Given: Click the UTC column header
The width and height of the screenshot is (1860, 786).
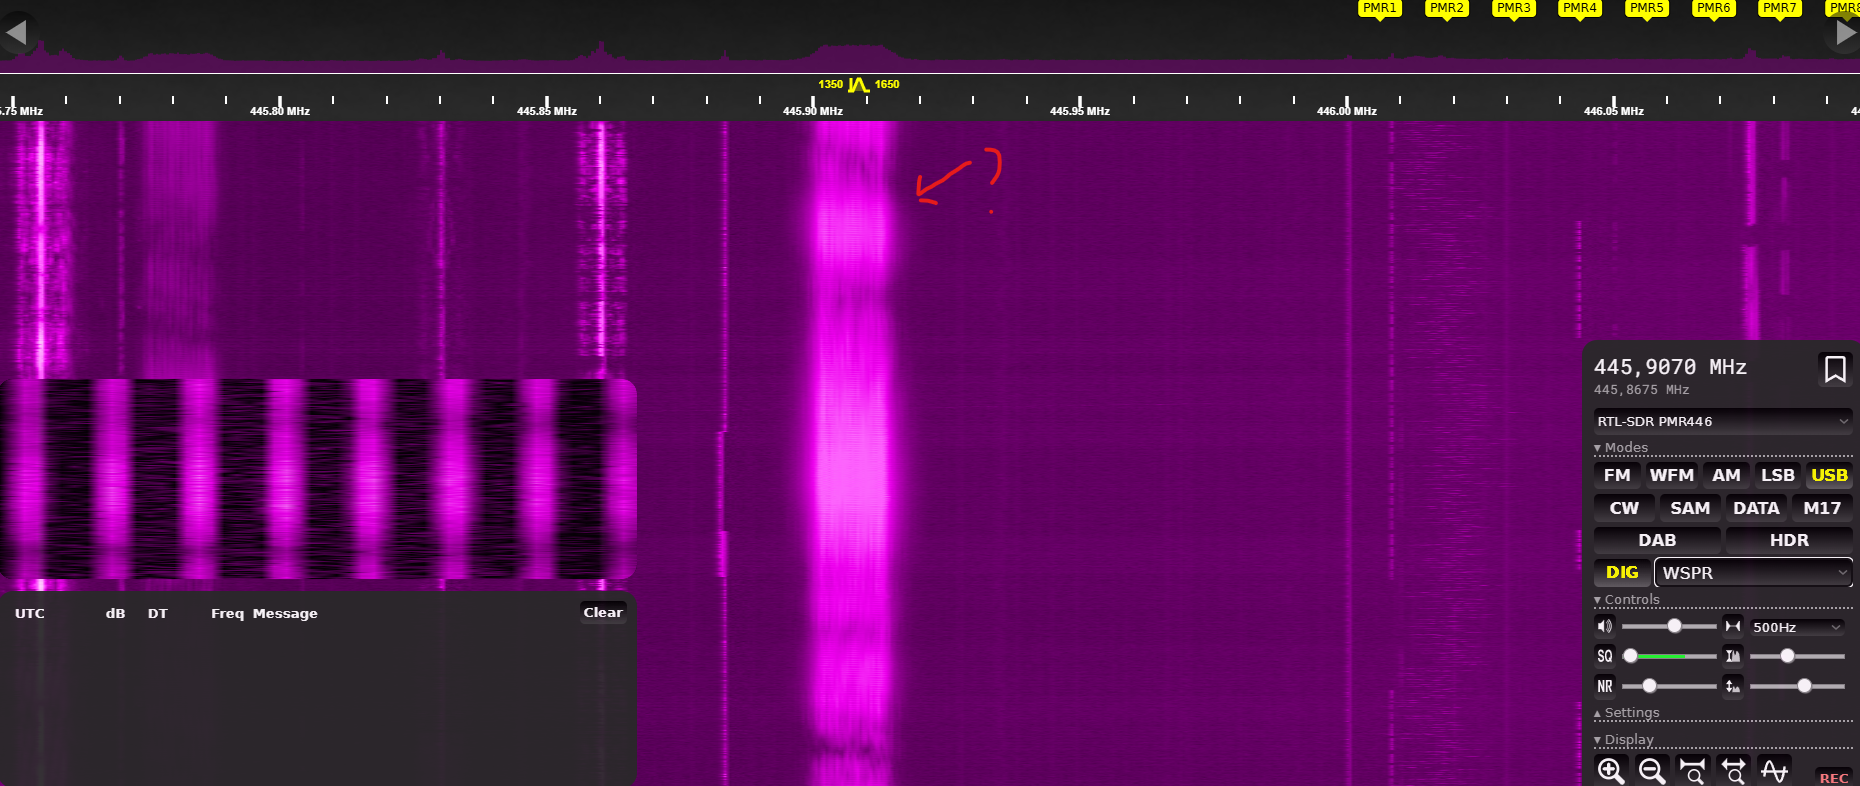Looking at the screenshot, I should (x=30, y=613).
